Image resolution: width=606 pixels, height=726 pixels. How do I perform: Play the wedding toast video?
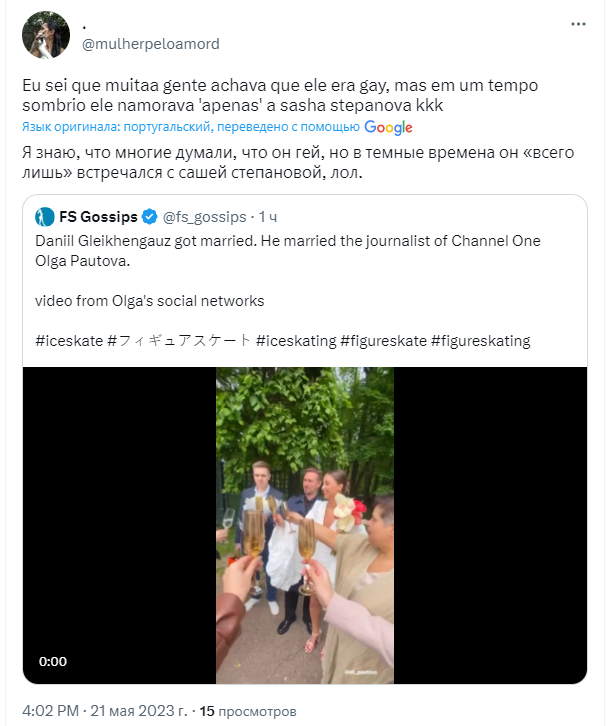pyautogui.click(x=305, y=525)
